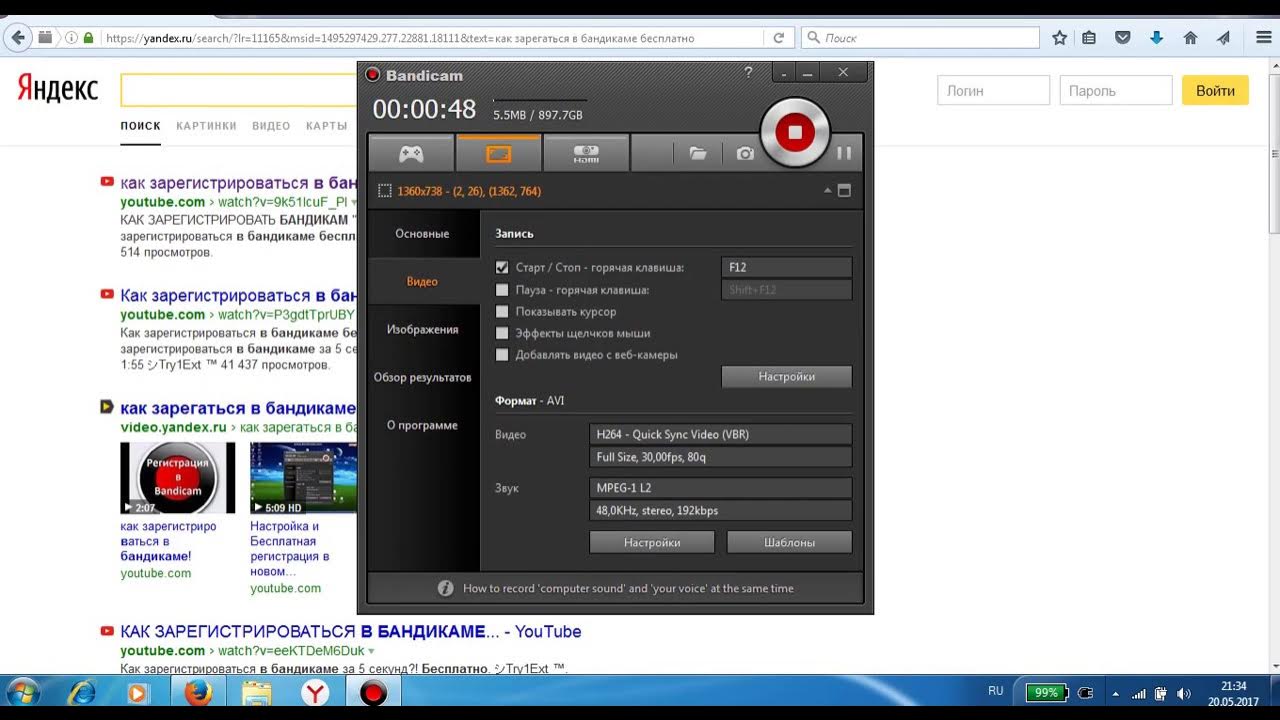Pause the Bandicam recording
The image size is (1280, 720).
click(x=844, y=153)
